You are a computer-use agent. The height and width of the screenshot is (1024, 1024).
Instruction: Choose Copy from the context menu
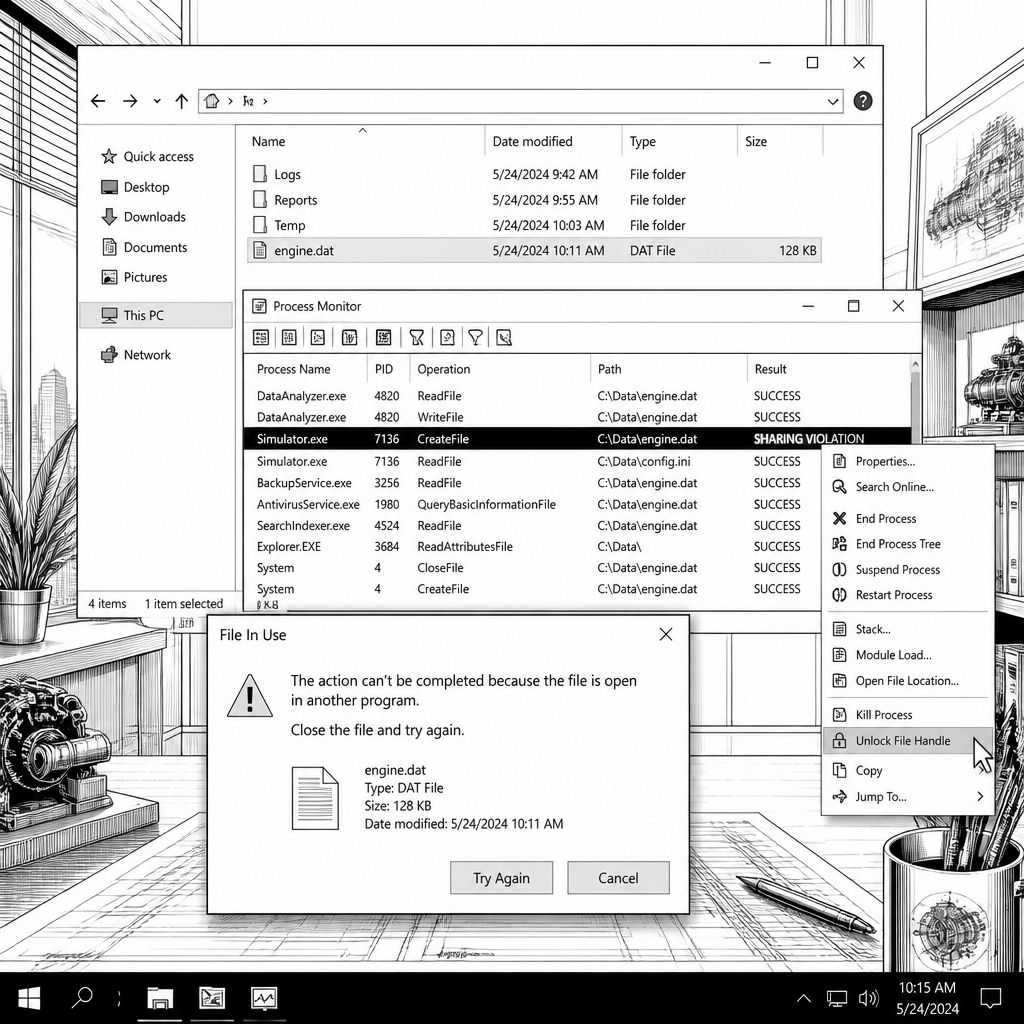pos(908,771)
